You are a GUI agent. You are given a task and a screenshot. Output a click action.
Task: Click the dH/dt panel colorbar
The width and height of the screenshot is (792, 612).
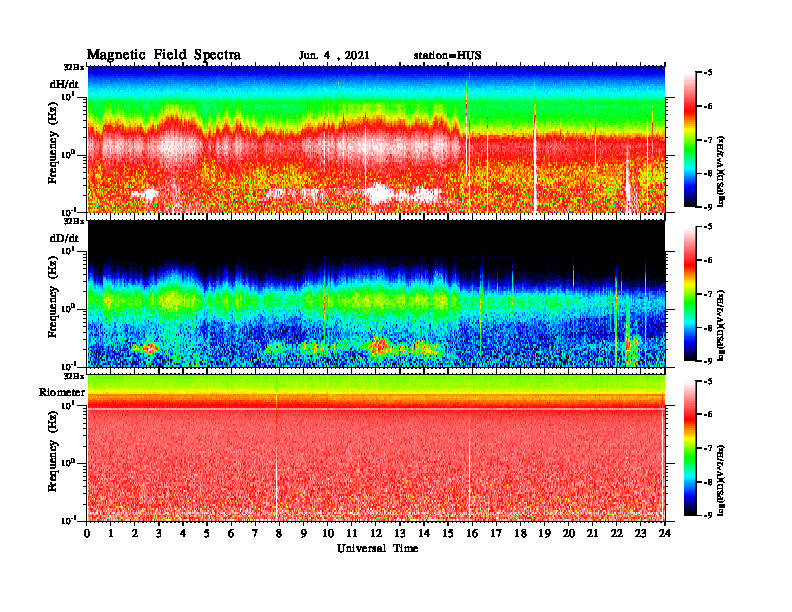pos(689,140)
